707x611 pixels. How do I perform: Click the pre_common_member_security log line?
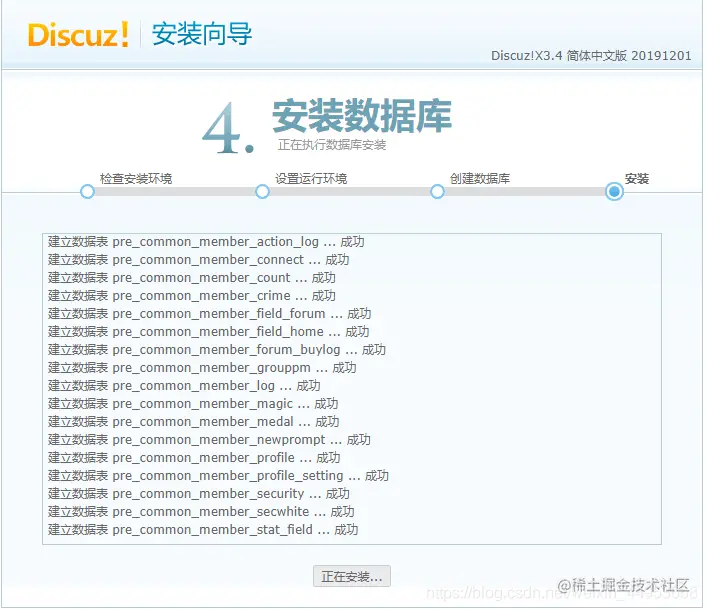200,496
